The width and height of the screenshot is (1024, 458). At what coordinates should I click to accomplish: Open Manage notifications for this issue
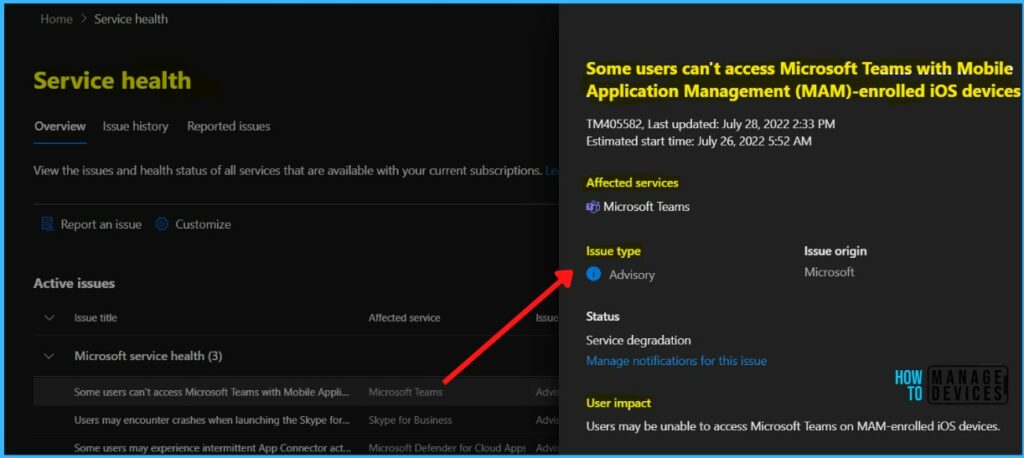[677, 361]
